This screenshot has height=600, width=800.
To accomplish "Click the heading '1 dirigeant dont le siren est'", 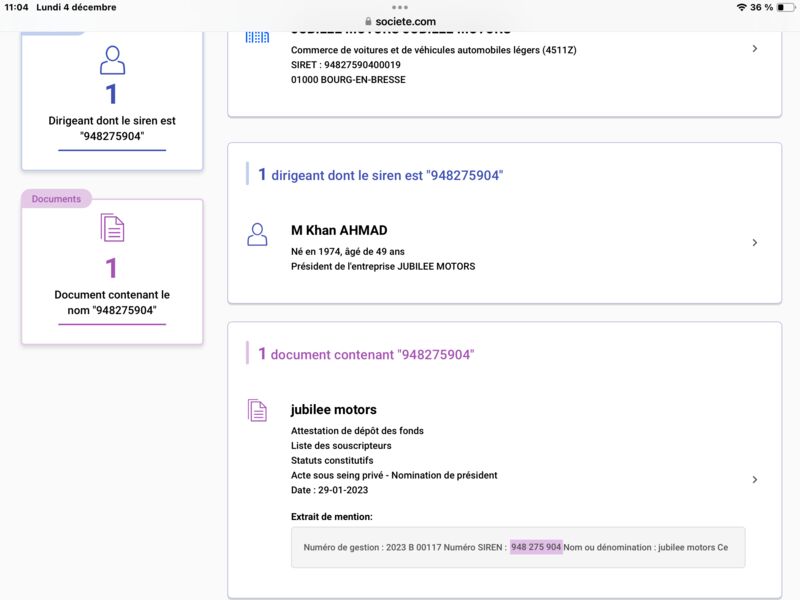I will tap(380, 175).
